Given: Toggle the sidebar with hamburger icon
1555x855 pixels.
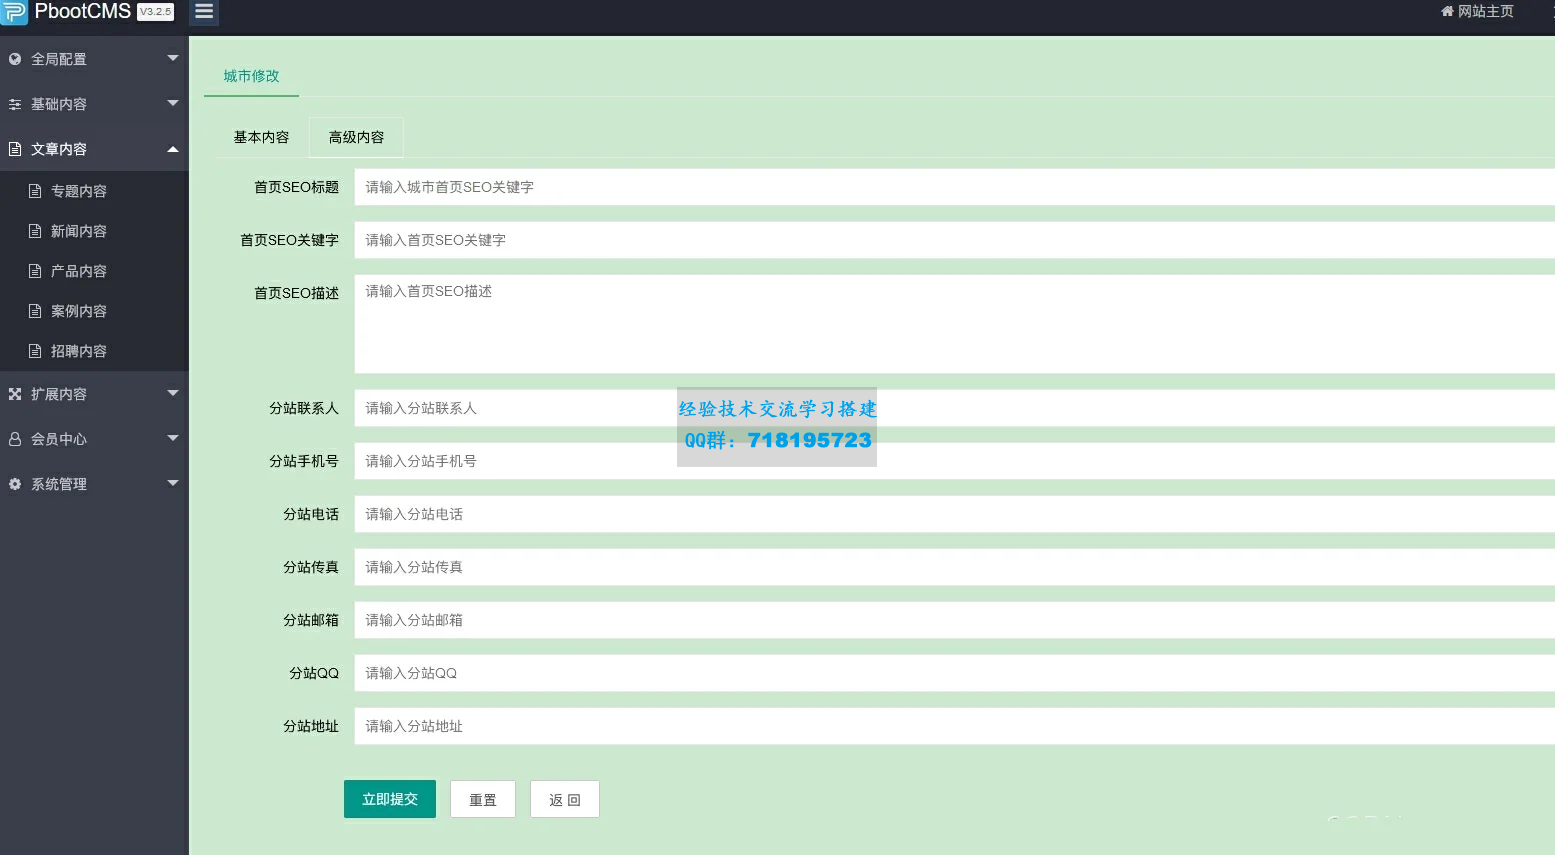Looking at the screenshot, I should (x=204, y=12).
